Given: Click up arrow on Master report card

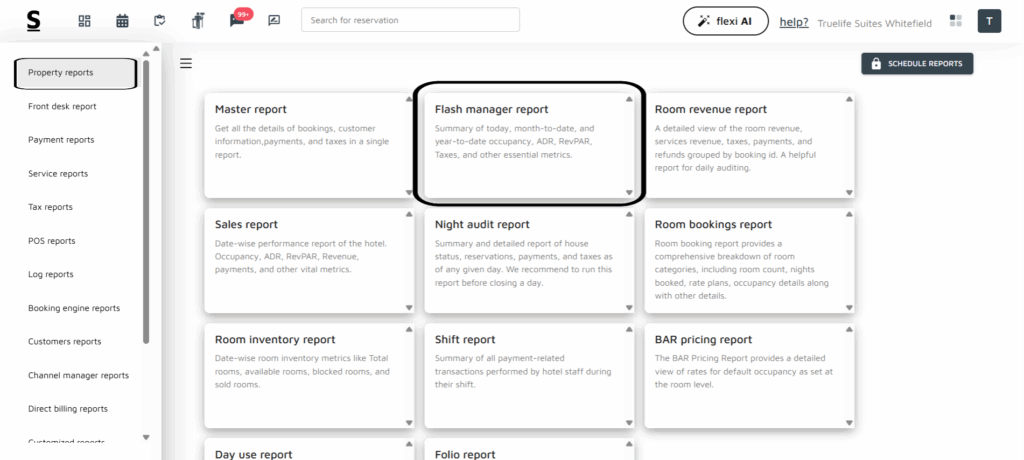Looking at the screenshot, I should (408, 99).
